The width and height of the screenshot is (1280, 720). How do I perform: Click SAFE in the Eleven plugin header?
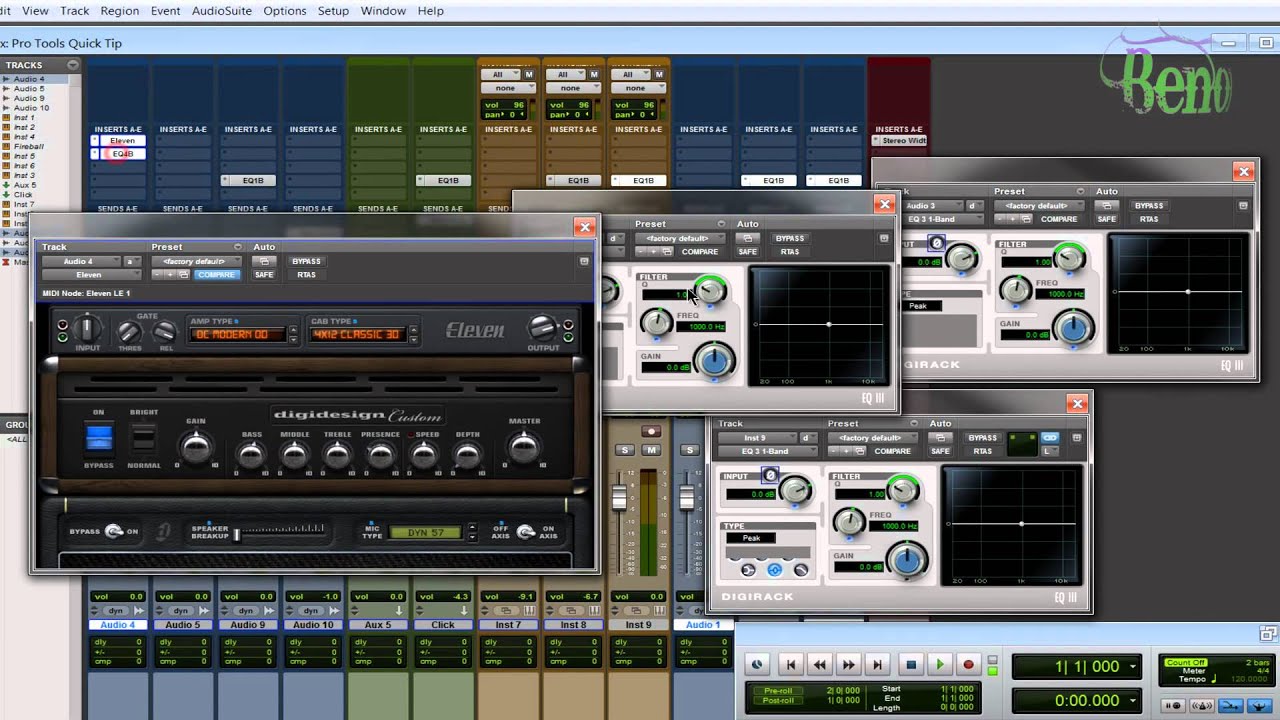[264, 275]
